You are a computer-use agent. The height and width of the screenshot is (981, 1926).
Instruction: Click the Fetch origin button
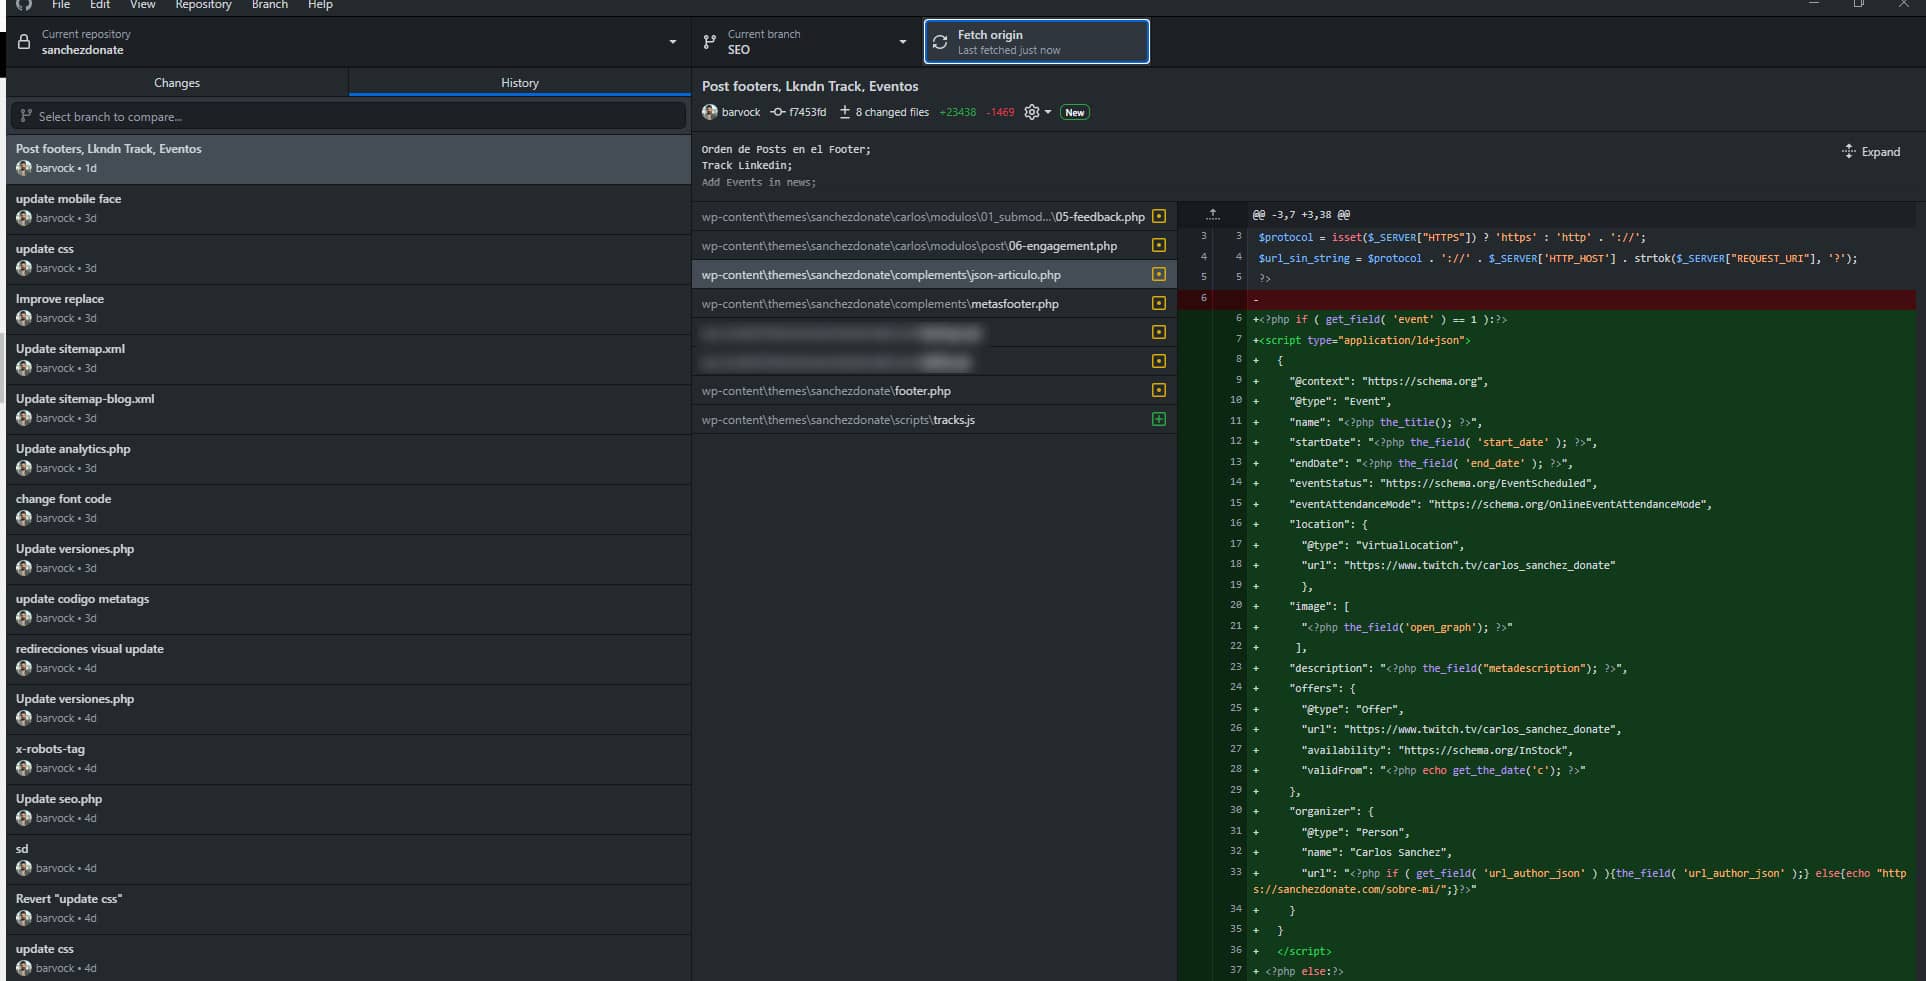(x=1036, y=42)
